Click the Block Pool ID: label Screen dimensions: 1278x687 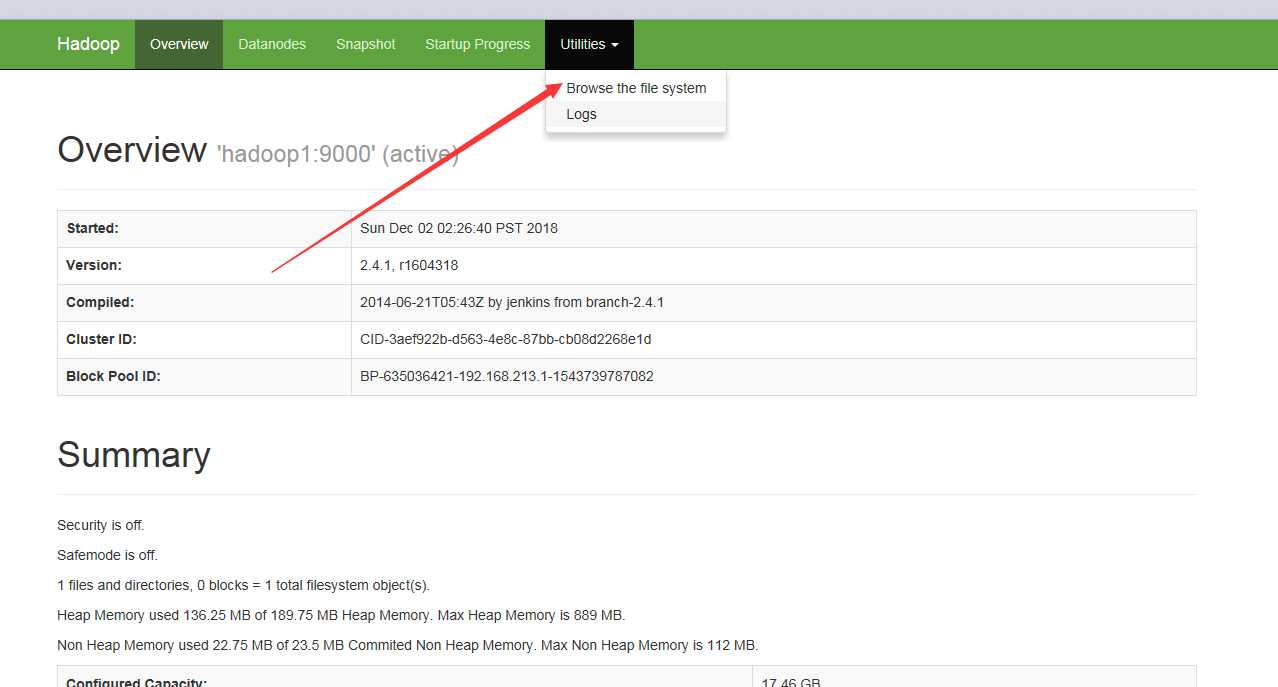pos(113,376)
